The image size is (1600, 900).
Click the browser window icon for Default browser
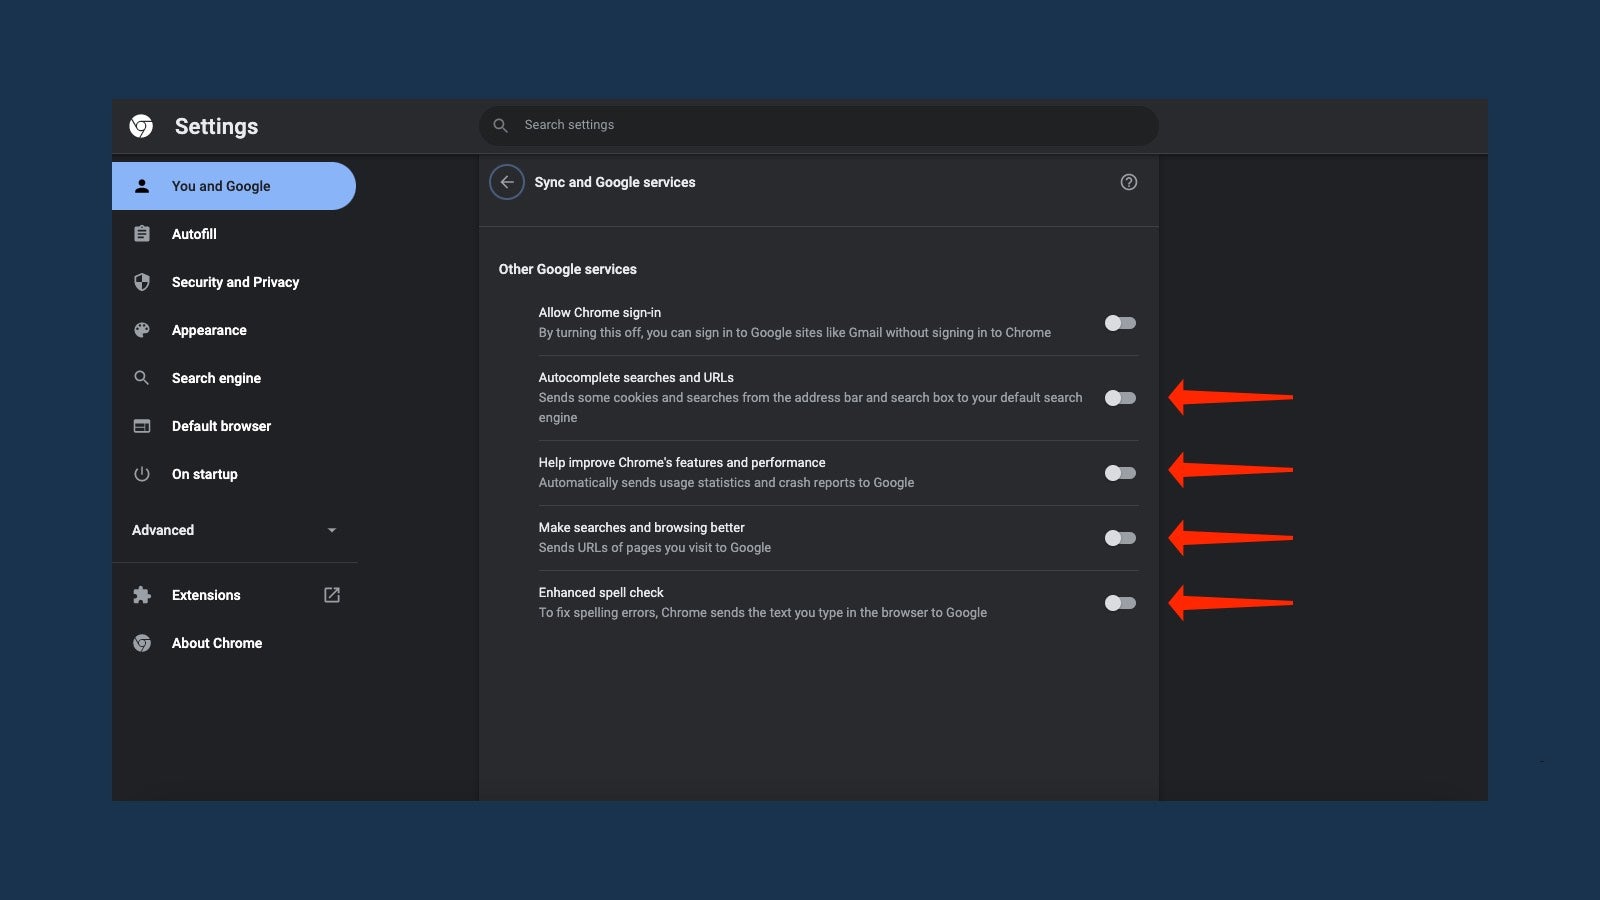click(142, 426)
